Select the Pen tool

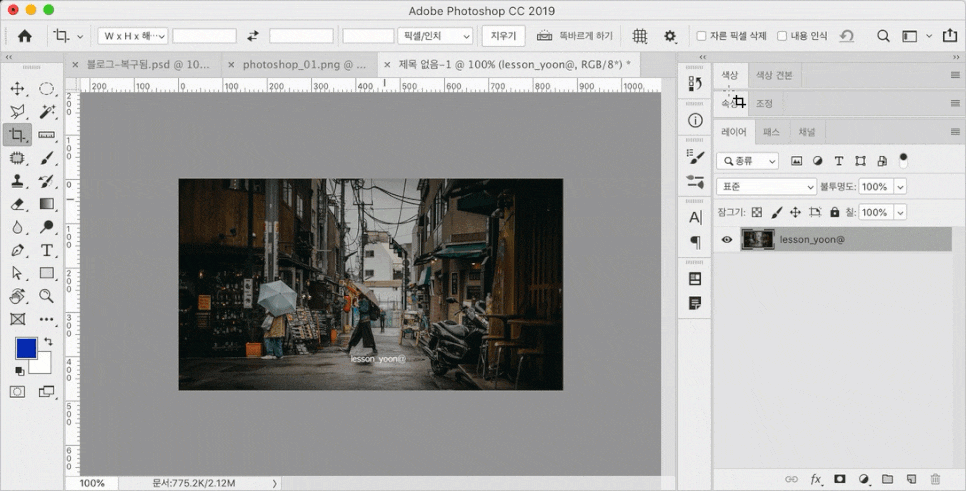click(x=17, y=250)
